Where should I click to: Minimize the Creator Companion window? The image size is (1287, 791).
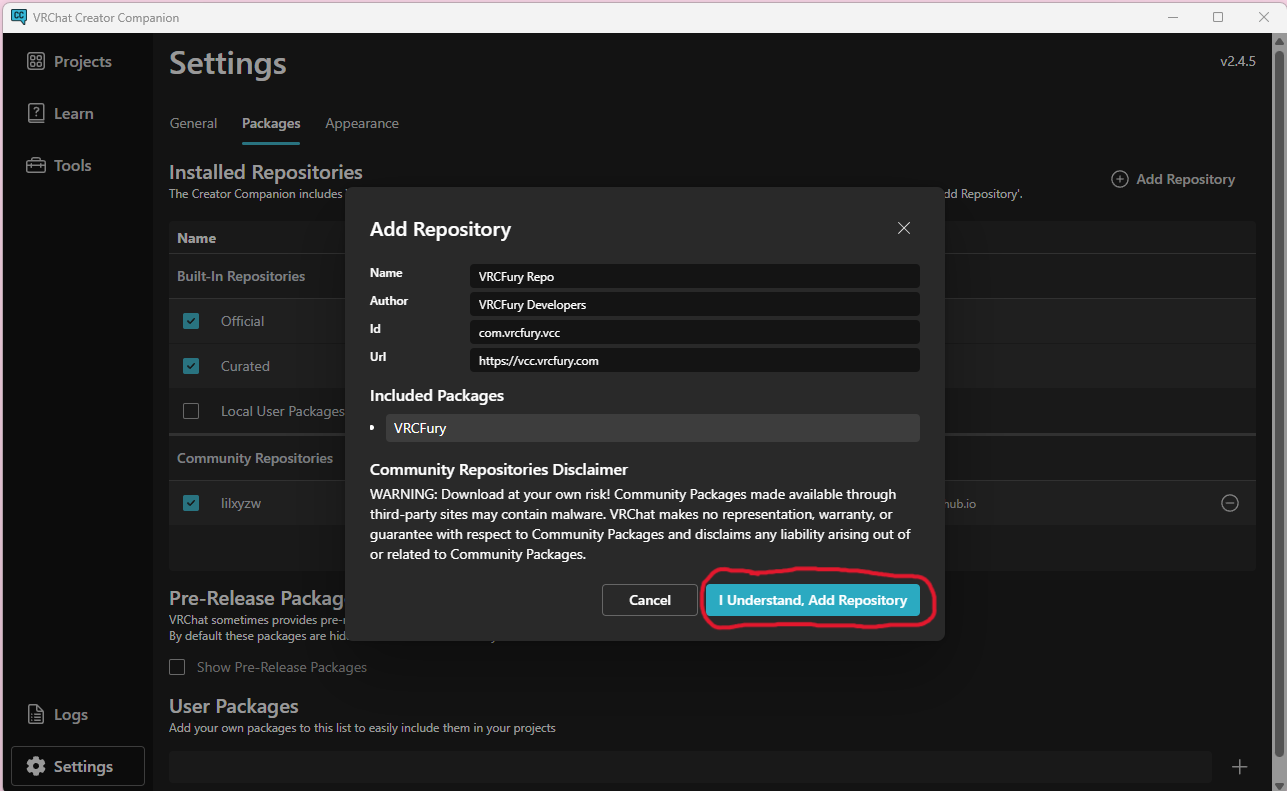1173,17
